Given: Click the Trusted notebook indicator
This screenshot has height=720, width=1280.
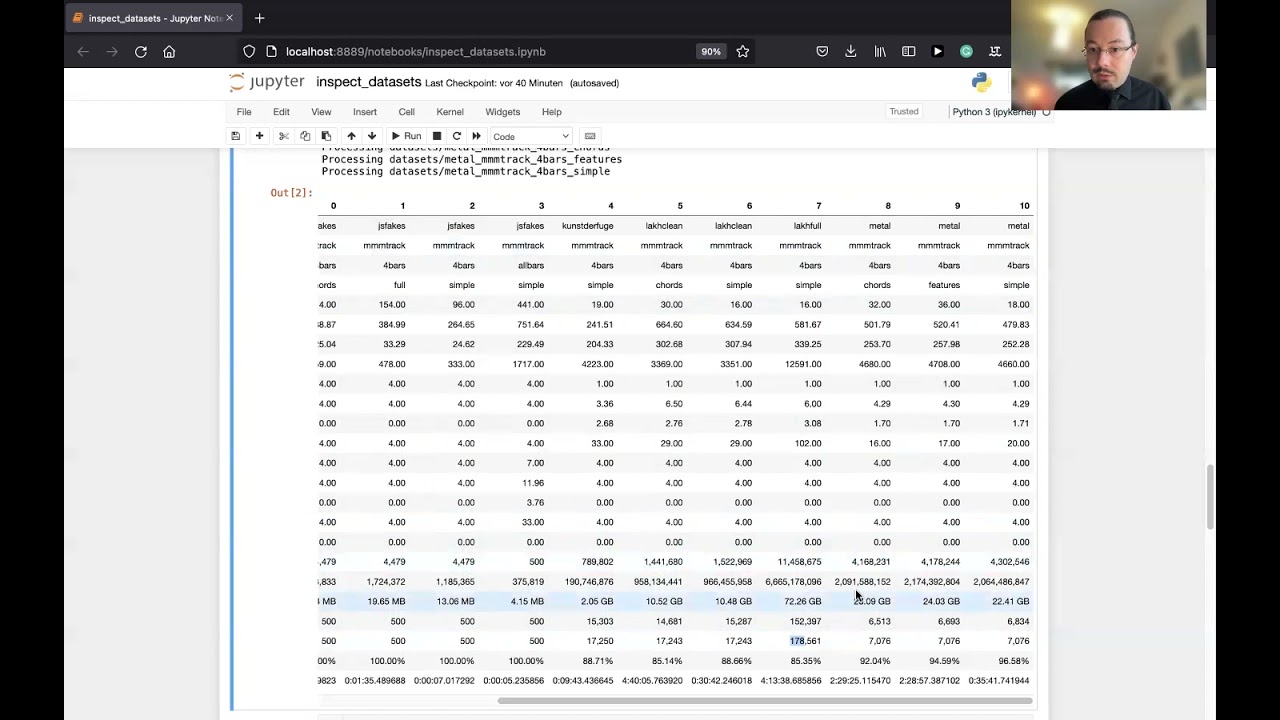Looking at the screenshot, I should pos(904,112).
